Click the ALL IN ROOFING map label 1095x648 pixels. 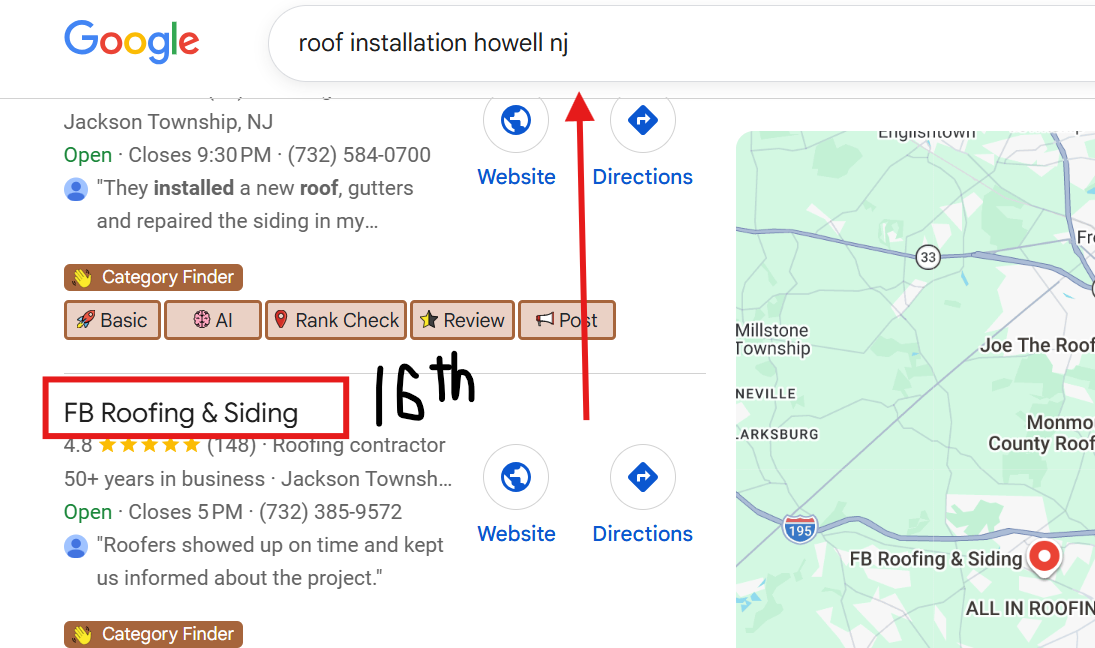(x=1029, y=608)
